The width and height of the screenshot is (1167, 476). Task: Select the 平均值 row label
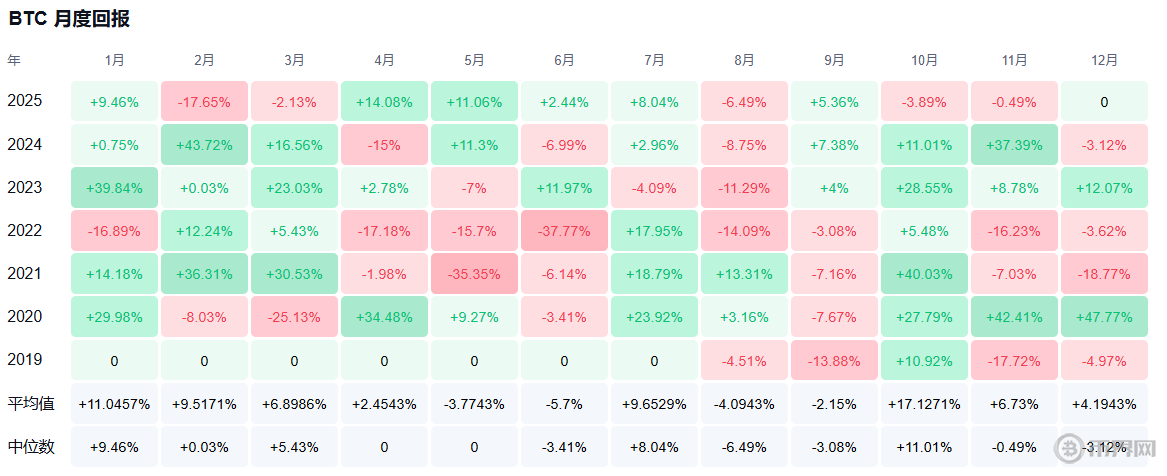pyautogui.click(x=30, y=403)
